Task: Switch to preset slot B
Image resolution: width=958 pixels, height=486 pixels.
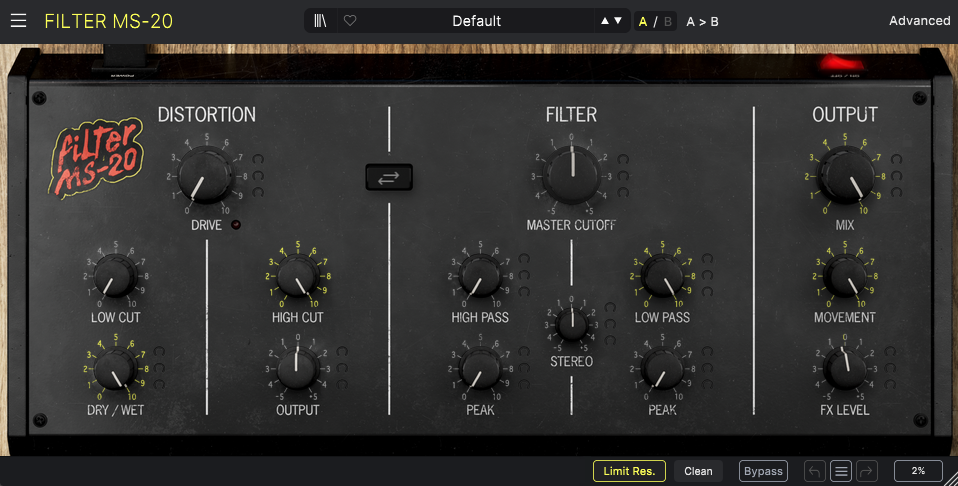Action: point(668,22)
